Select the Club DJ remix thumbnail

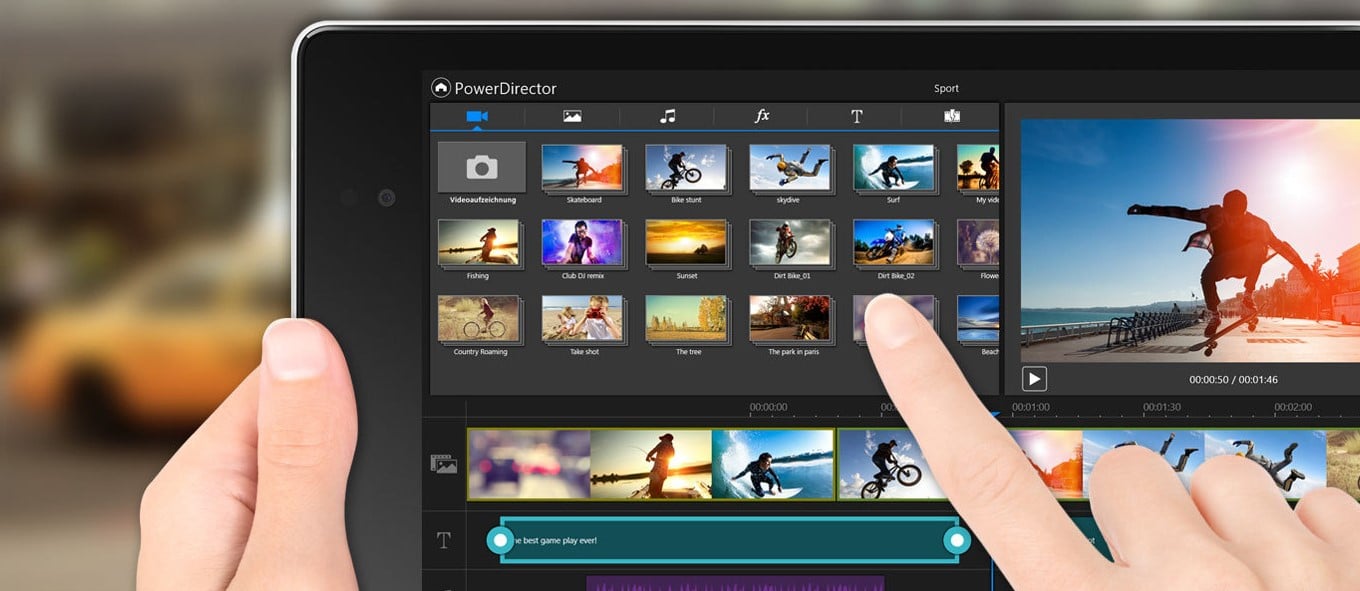(583, 243)
